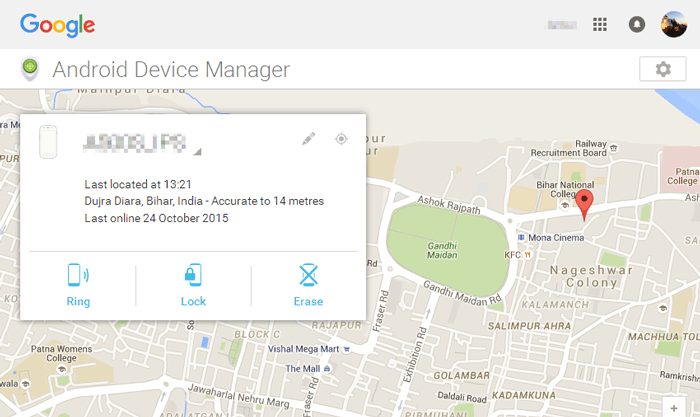Click Bihar National College marker icon
This screenshot has width=700, height=417.
[x=565, y=205]
